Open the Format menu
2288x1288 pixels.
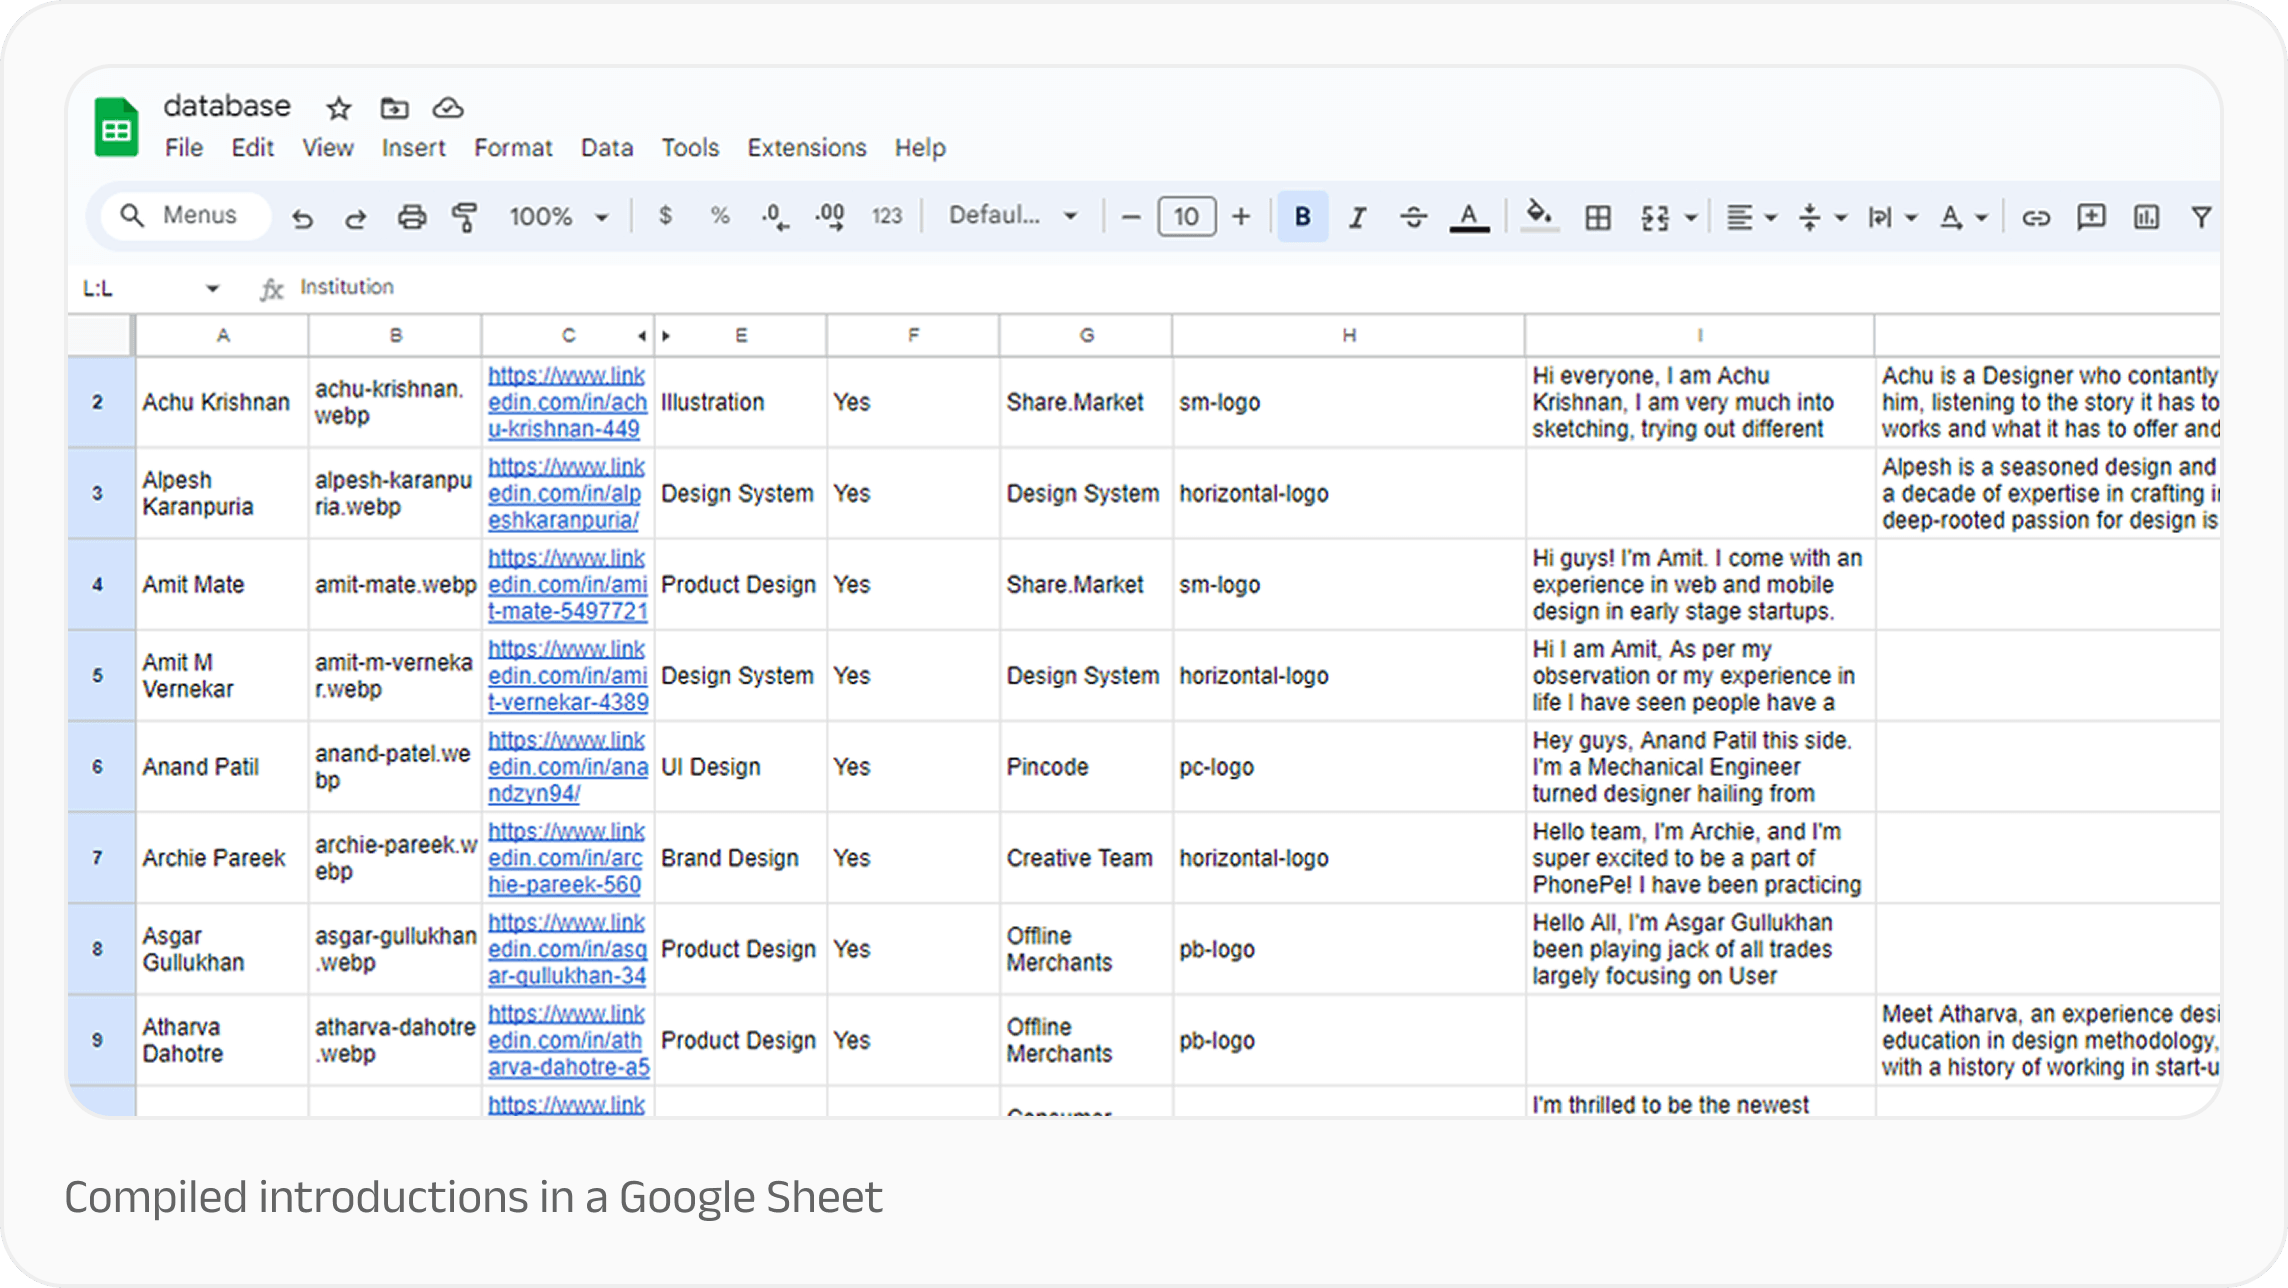pos(512,147)
